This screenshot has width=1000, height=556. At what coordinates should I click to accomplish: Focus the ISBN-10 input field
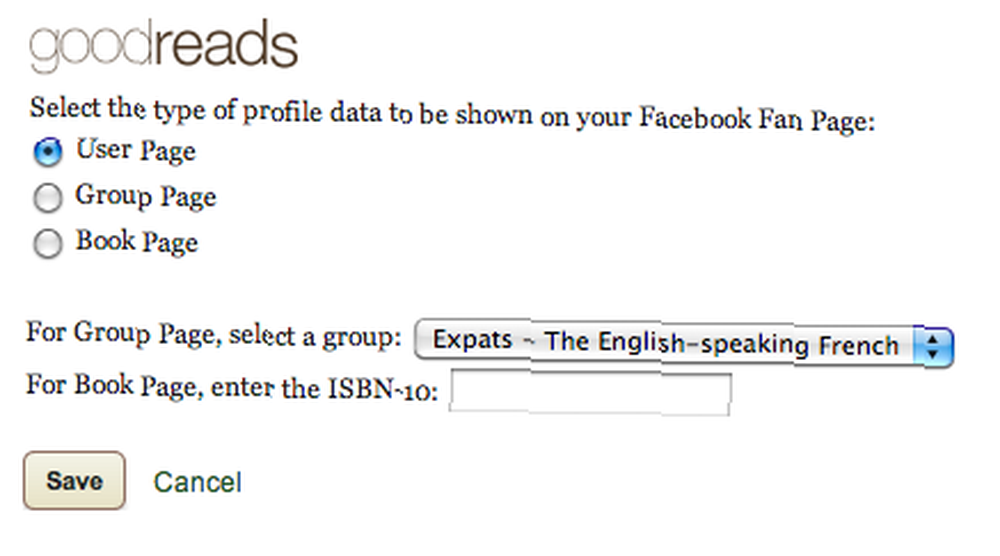coord(591,392)
